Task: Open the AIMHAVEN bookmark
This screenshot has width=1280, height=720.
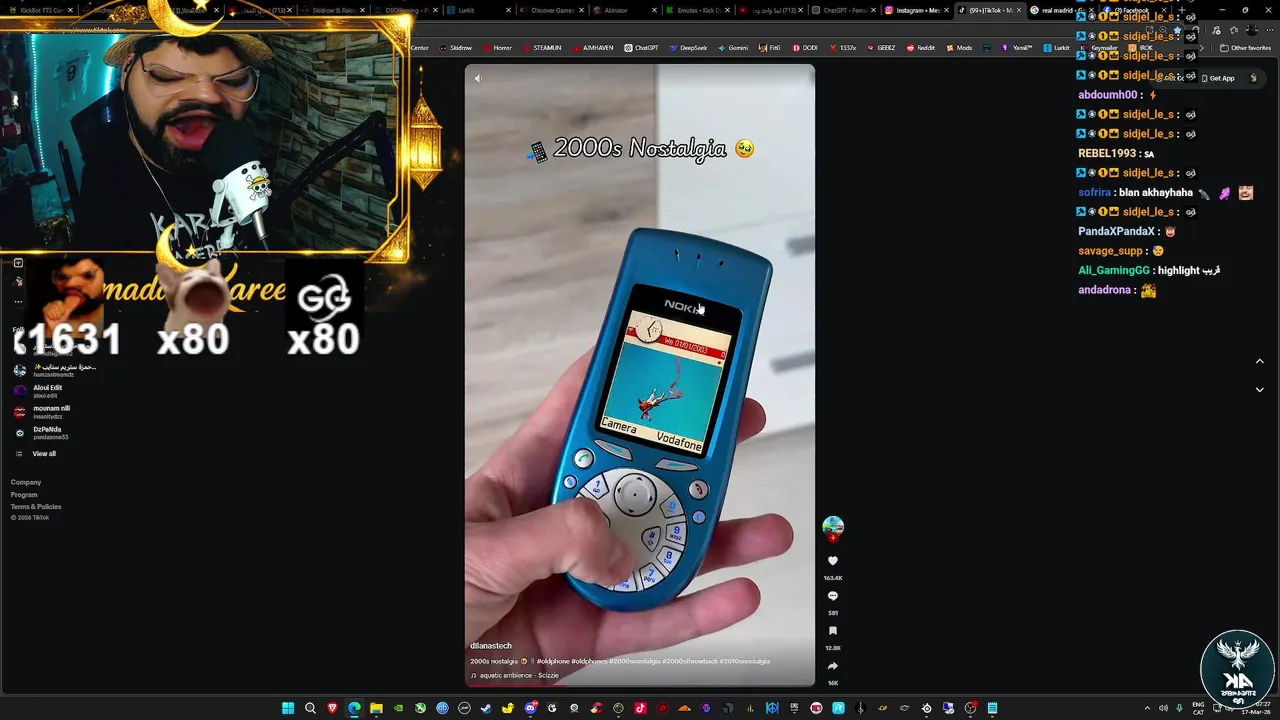Action: click(x=593, y=48)
